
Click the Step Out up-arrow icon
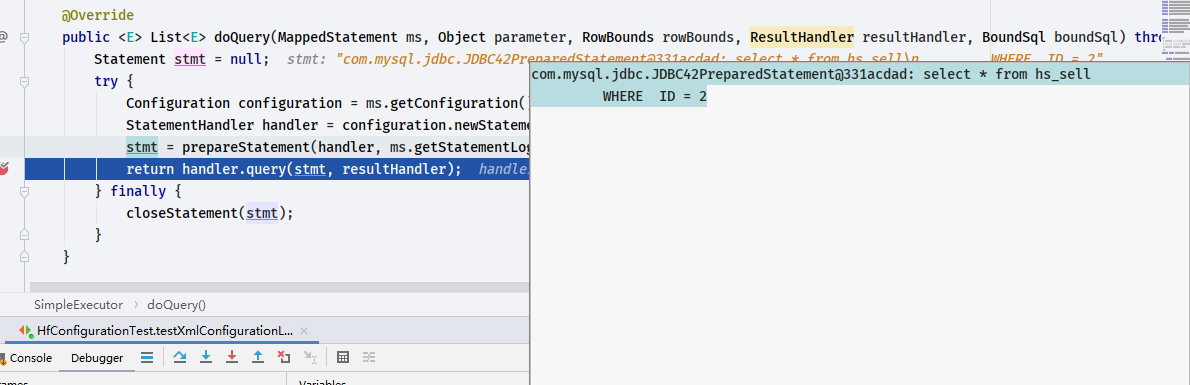[258, 357]
